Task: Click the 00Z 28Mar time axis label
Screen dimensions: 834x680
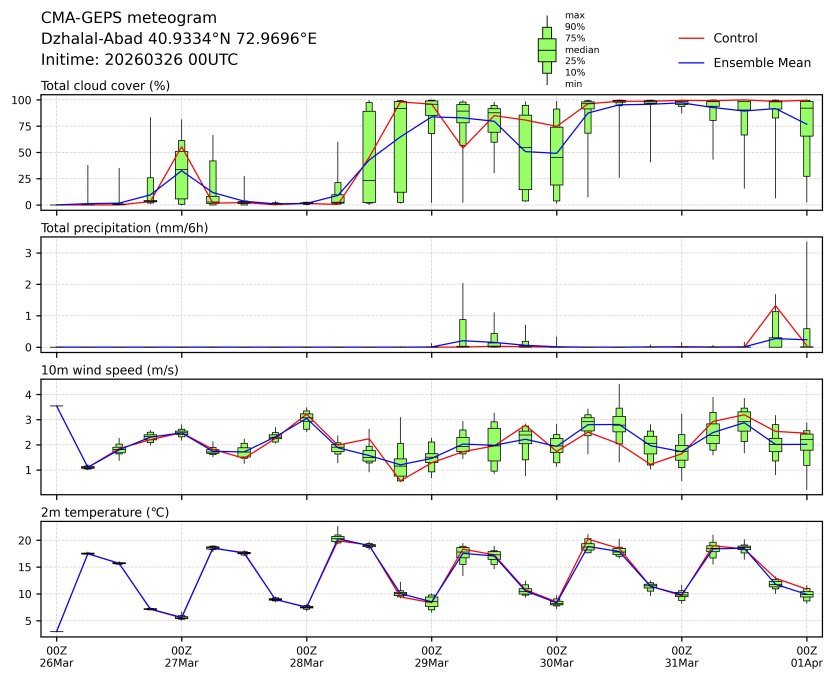Action: tap(306, 656)
